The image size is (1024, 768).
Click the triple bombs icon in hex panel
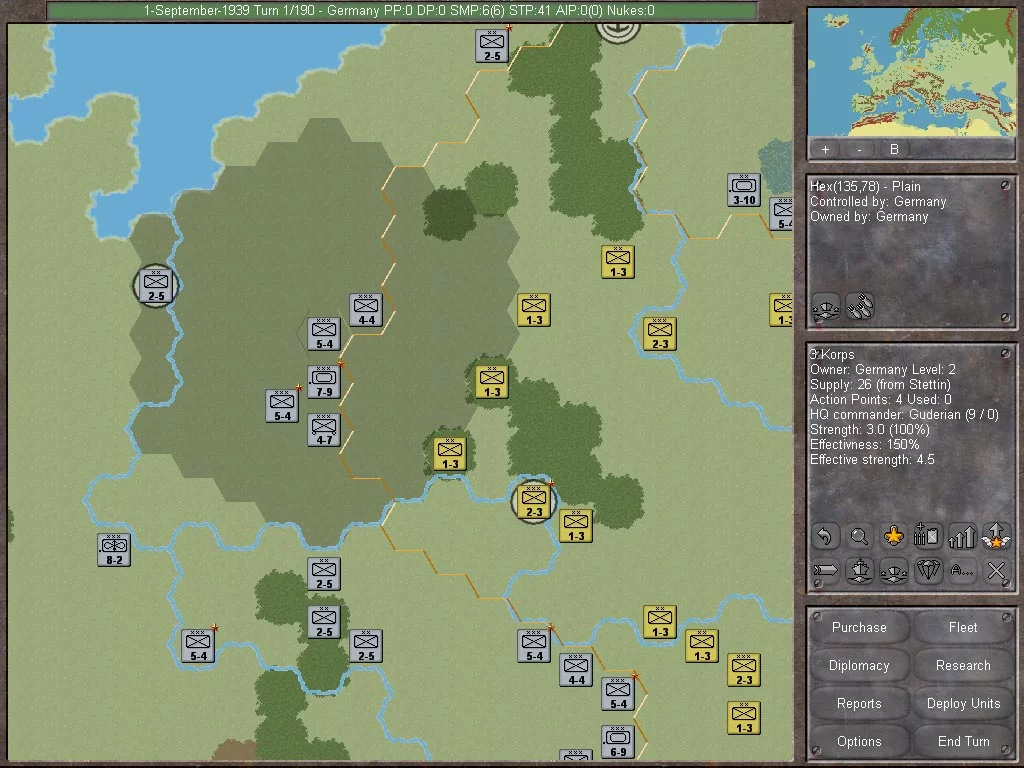859,306
